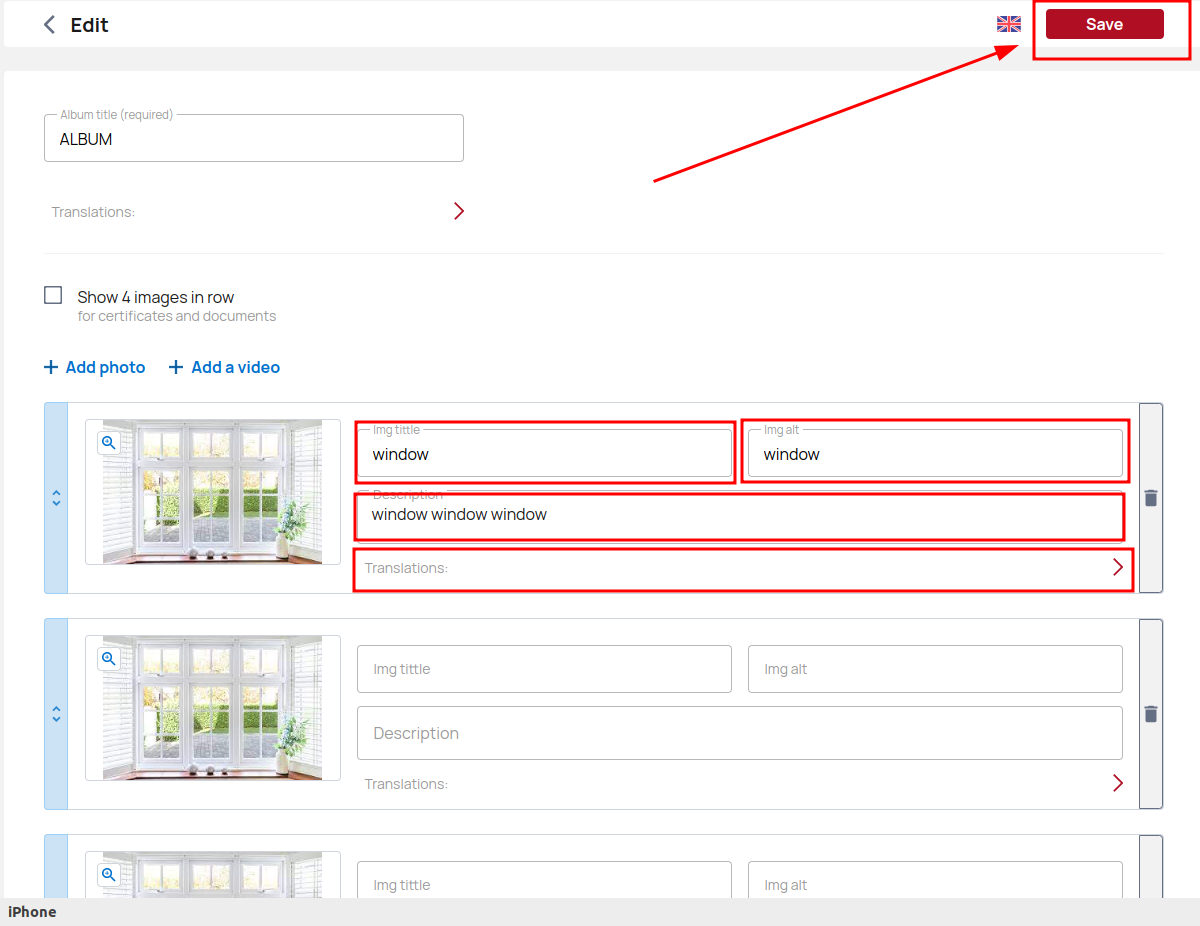Zoom in on the second image thumbnail
The width and height of the screenshot is (1200, 926).
point(109,659)
